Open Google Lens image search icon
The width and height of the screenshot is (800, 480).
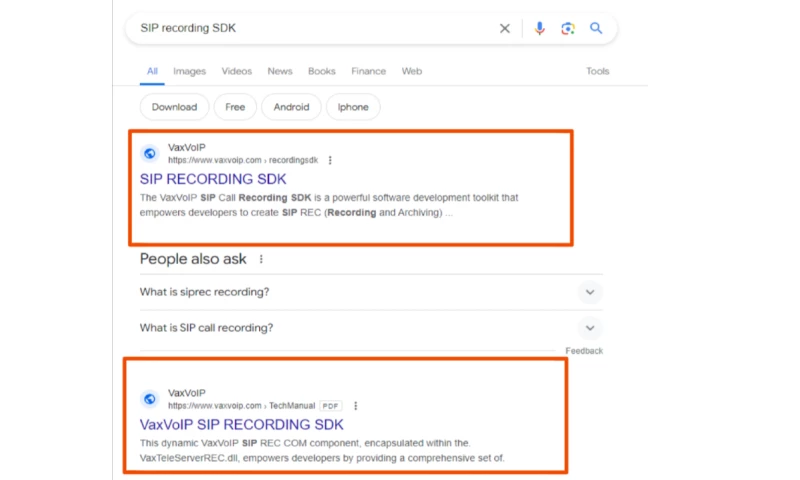point(568,29)
